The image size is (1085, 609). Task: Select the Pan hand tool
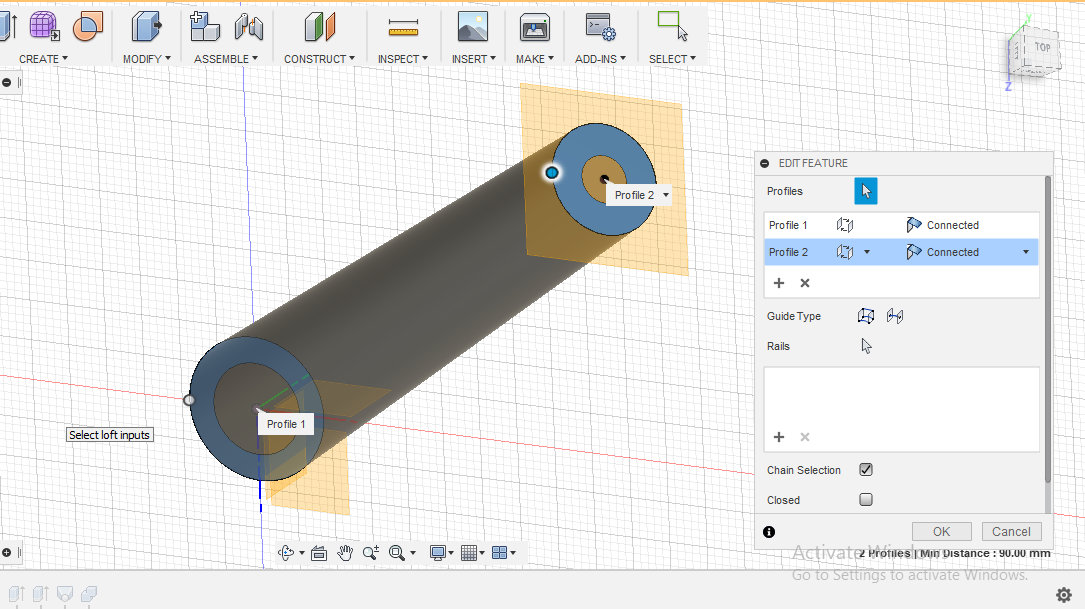coord(345,552)
